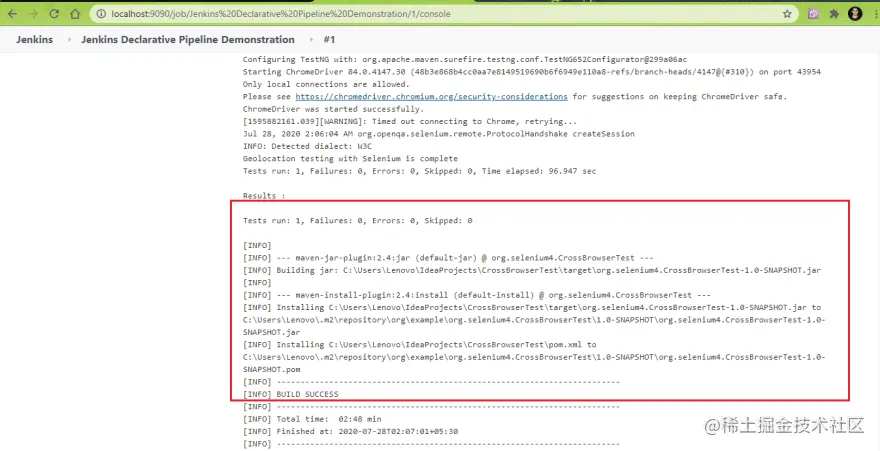Click the 'Time elapsed: 96.947 sec' test line

(x=420, y=171)
